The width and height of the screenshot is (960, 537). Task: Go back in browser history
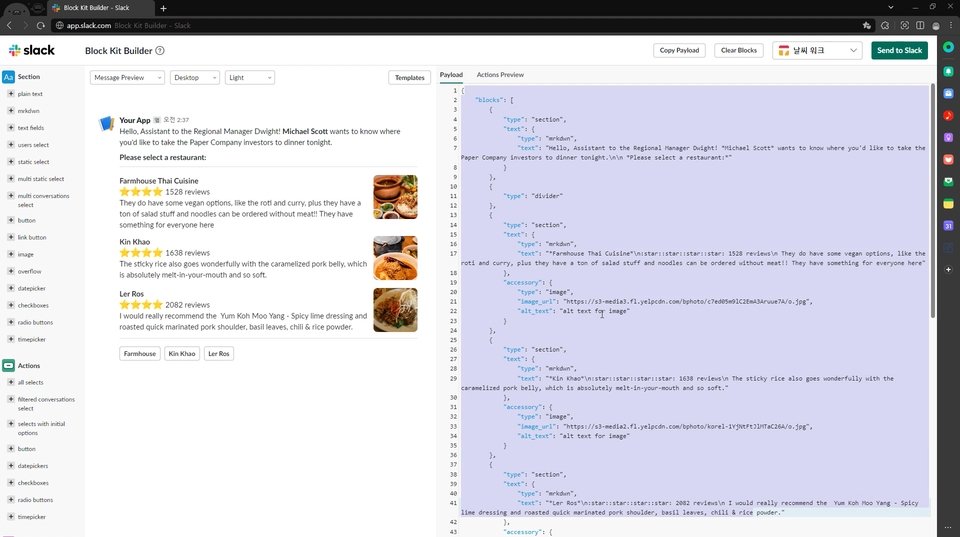click(x=9, y=25)
